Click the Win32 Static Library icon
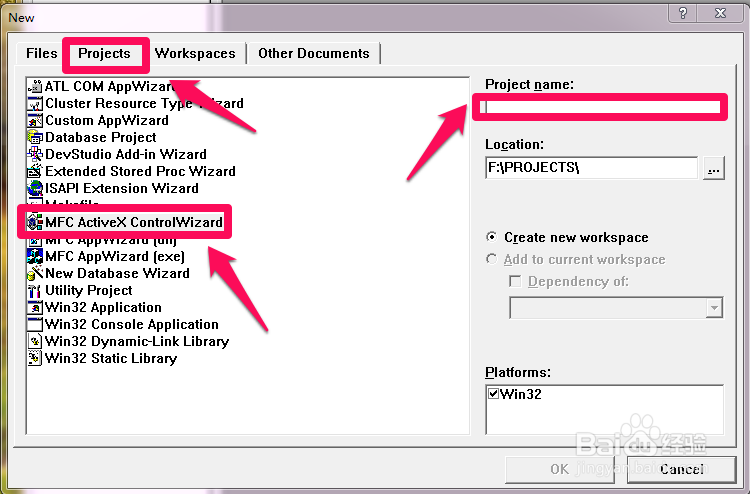The image size is (750, 494). coord(35,359)
